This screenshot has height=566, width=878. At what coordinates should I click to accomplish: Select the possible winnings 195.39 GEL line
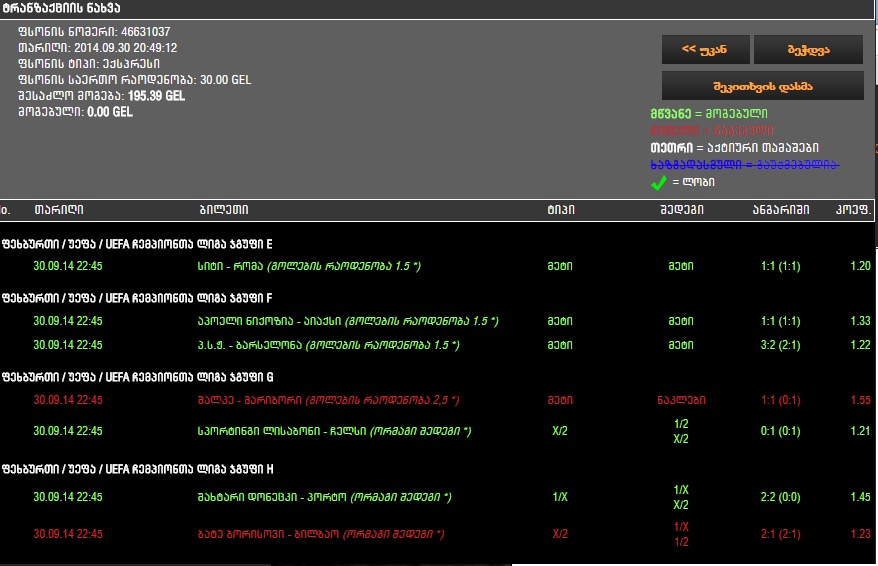[101, 96]
